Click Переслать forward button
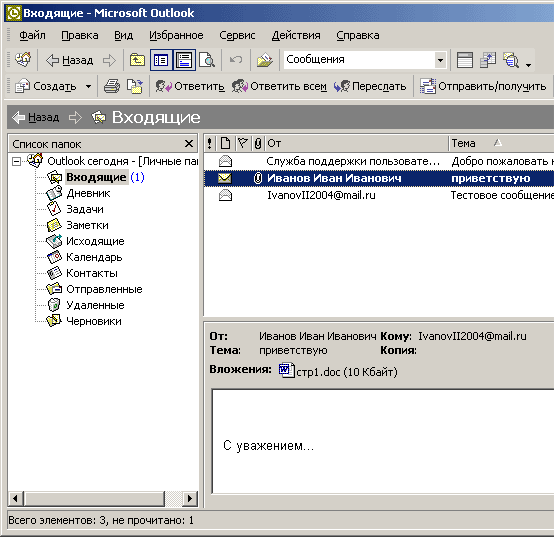Screen dimensions: 554x537 [370, 86]
